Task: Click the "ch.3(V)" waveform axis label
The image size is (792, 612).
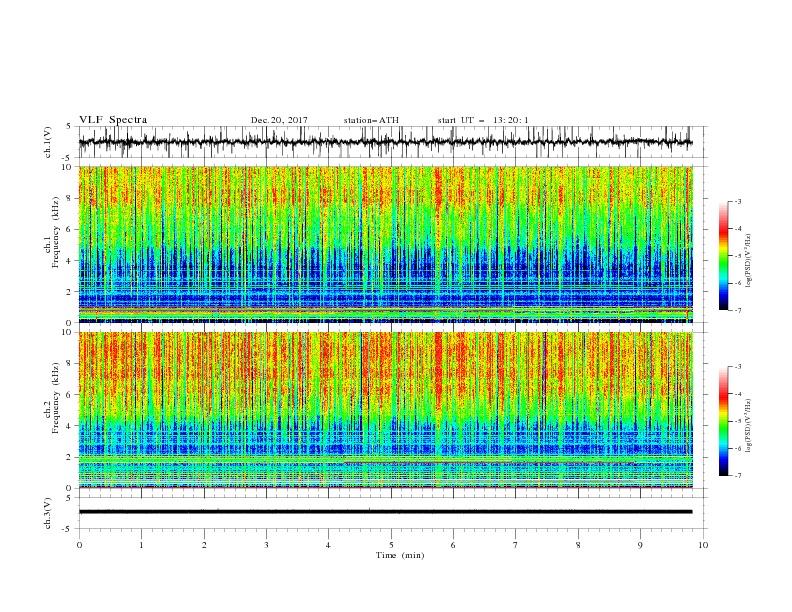Action: (x=48, y=513)
